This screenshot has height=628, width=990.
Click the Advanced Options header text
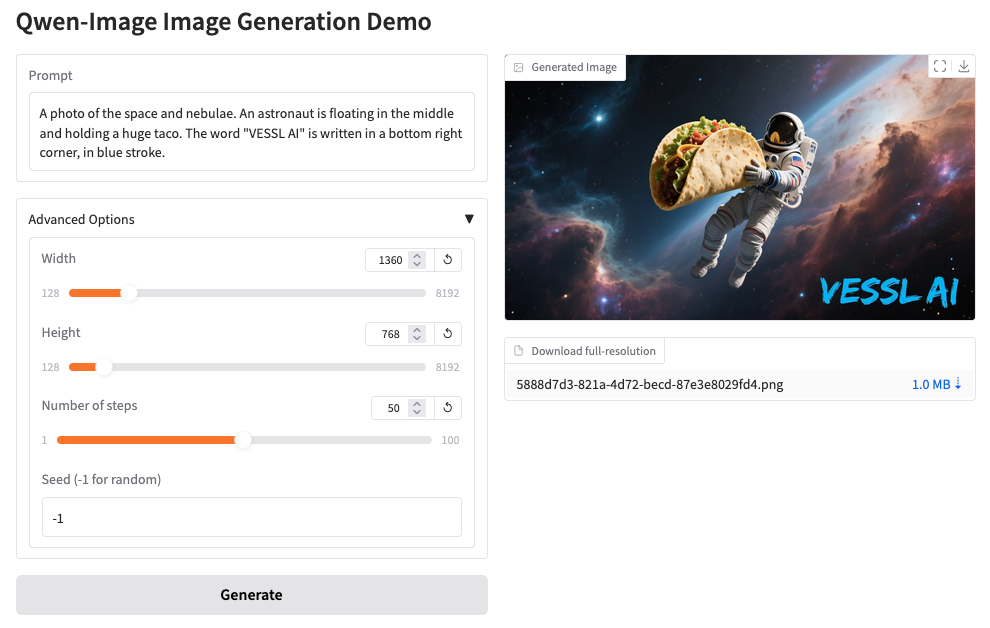point(81,219)
